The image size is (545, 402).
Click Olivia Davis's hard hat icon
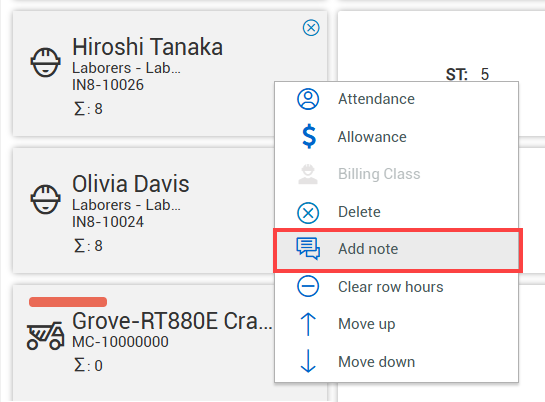coord(46,199)
